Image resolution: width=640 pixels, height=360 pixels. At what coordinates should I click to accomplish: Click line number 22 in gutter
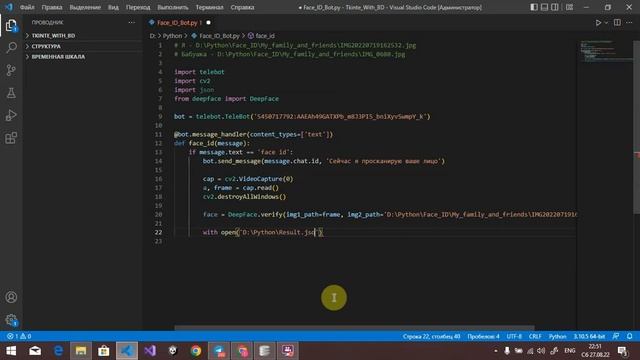click(x=158, y=232)
